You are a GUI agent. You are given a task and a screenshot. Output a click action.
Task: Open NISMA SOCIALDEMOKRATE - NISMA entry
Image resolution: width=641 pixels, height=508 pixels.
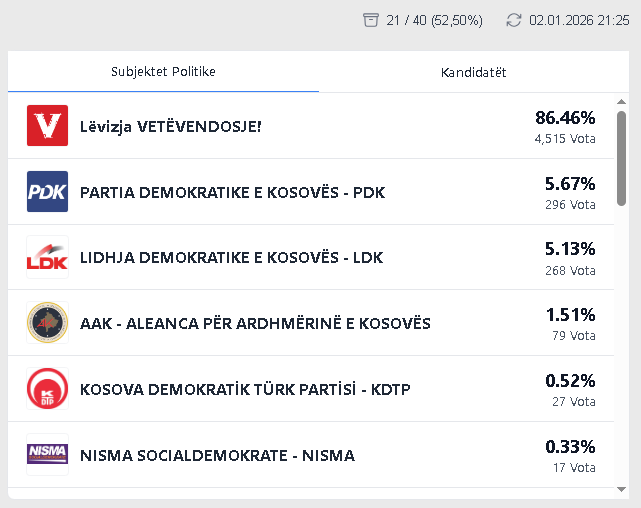(x=217, y=456)
